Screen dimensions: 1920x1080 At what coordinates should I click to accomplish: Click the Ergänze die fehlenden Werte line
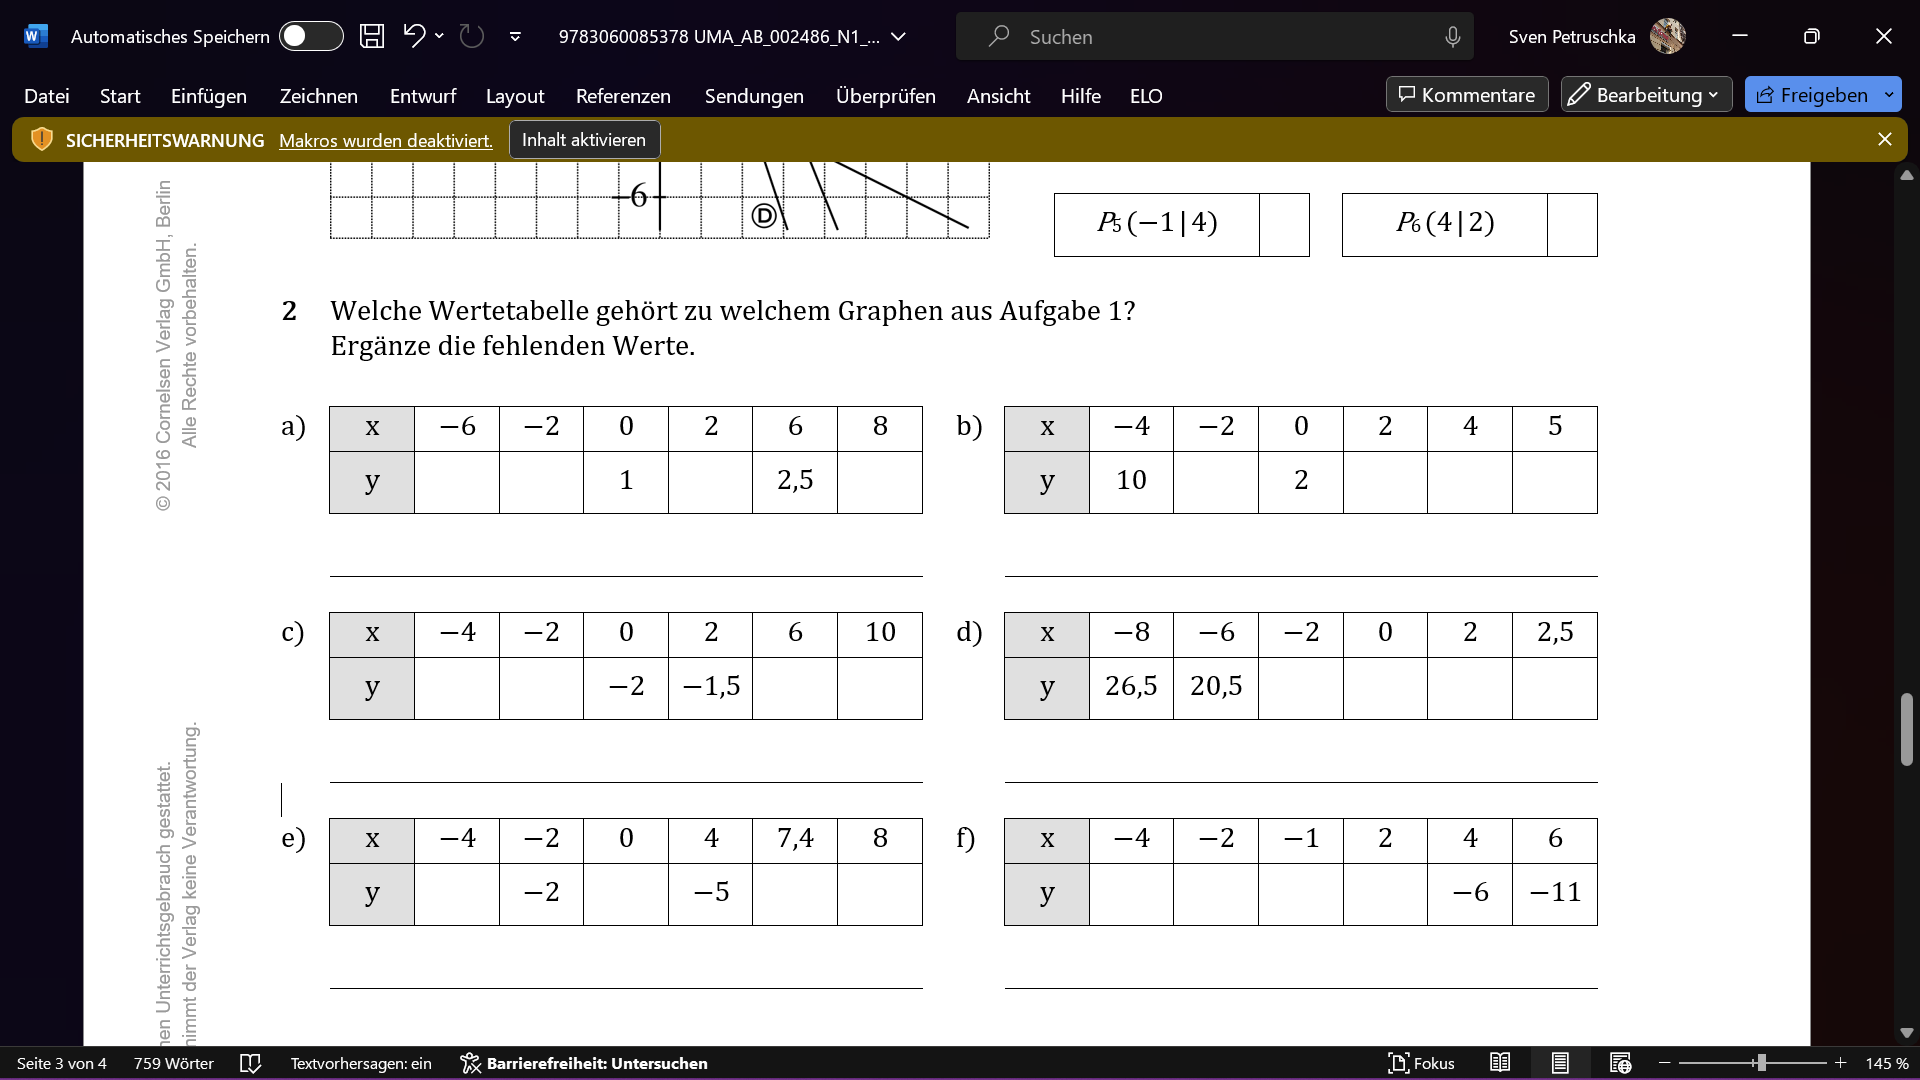(x=513, y=346)
